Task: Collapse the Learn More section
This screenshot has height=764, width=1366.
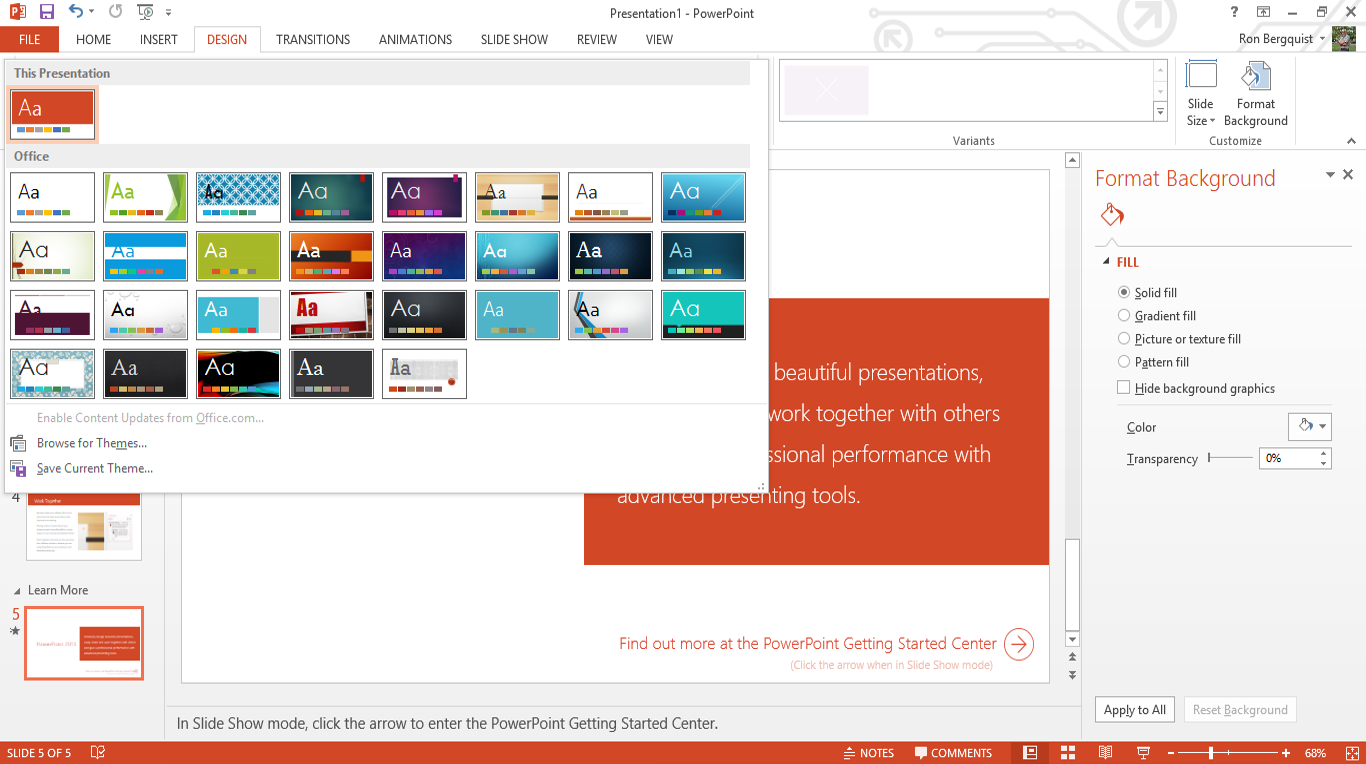Action: [16, 590]
